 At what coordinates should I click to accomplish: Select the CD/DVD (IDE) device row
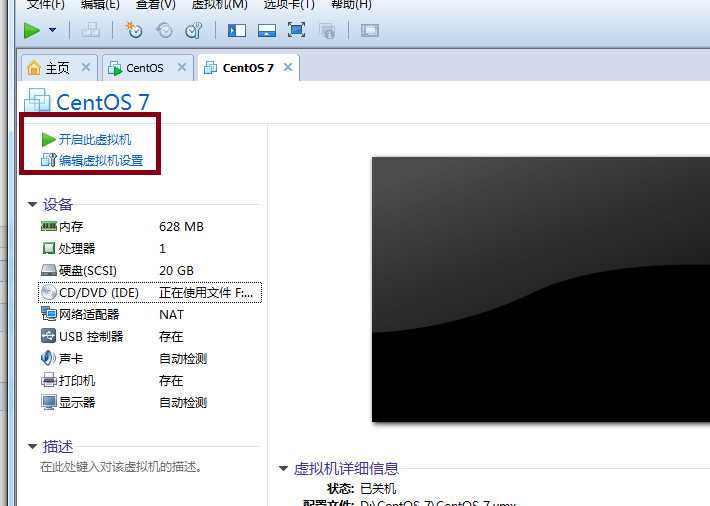(150, 293)
